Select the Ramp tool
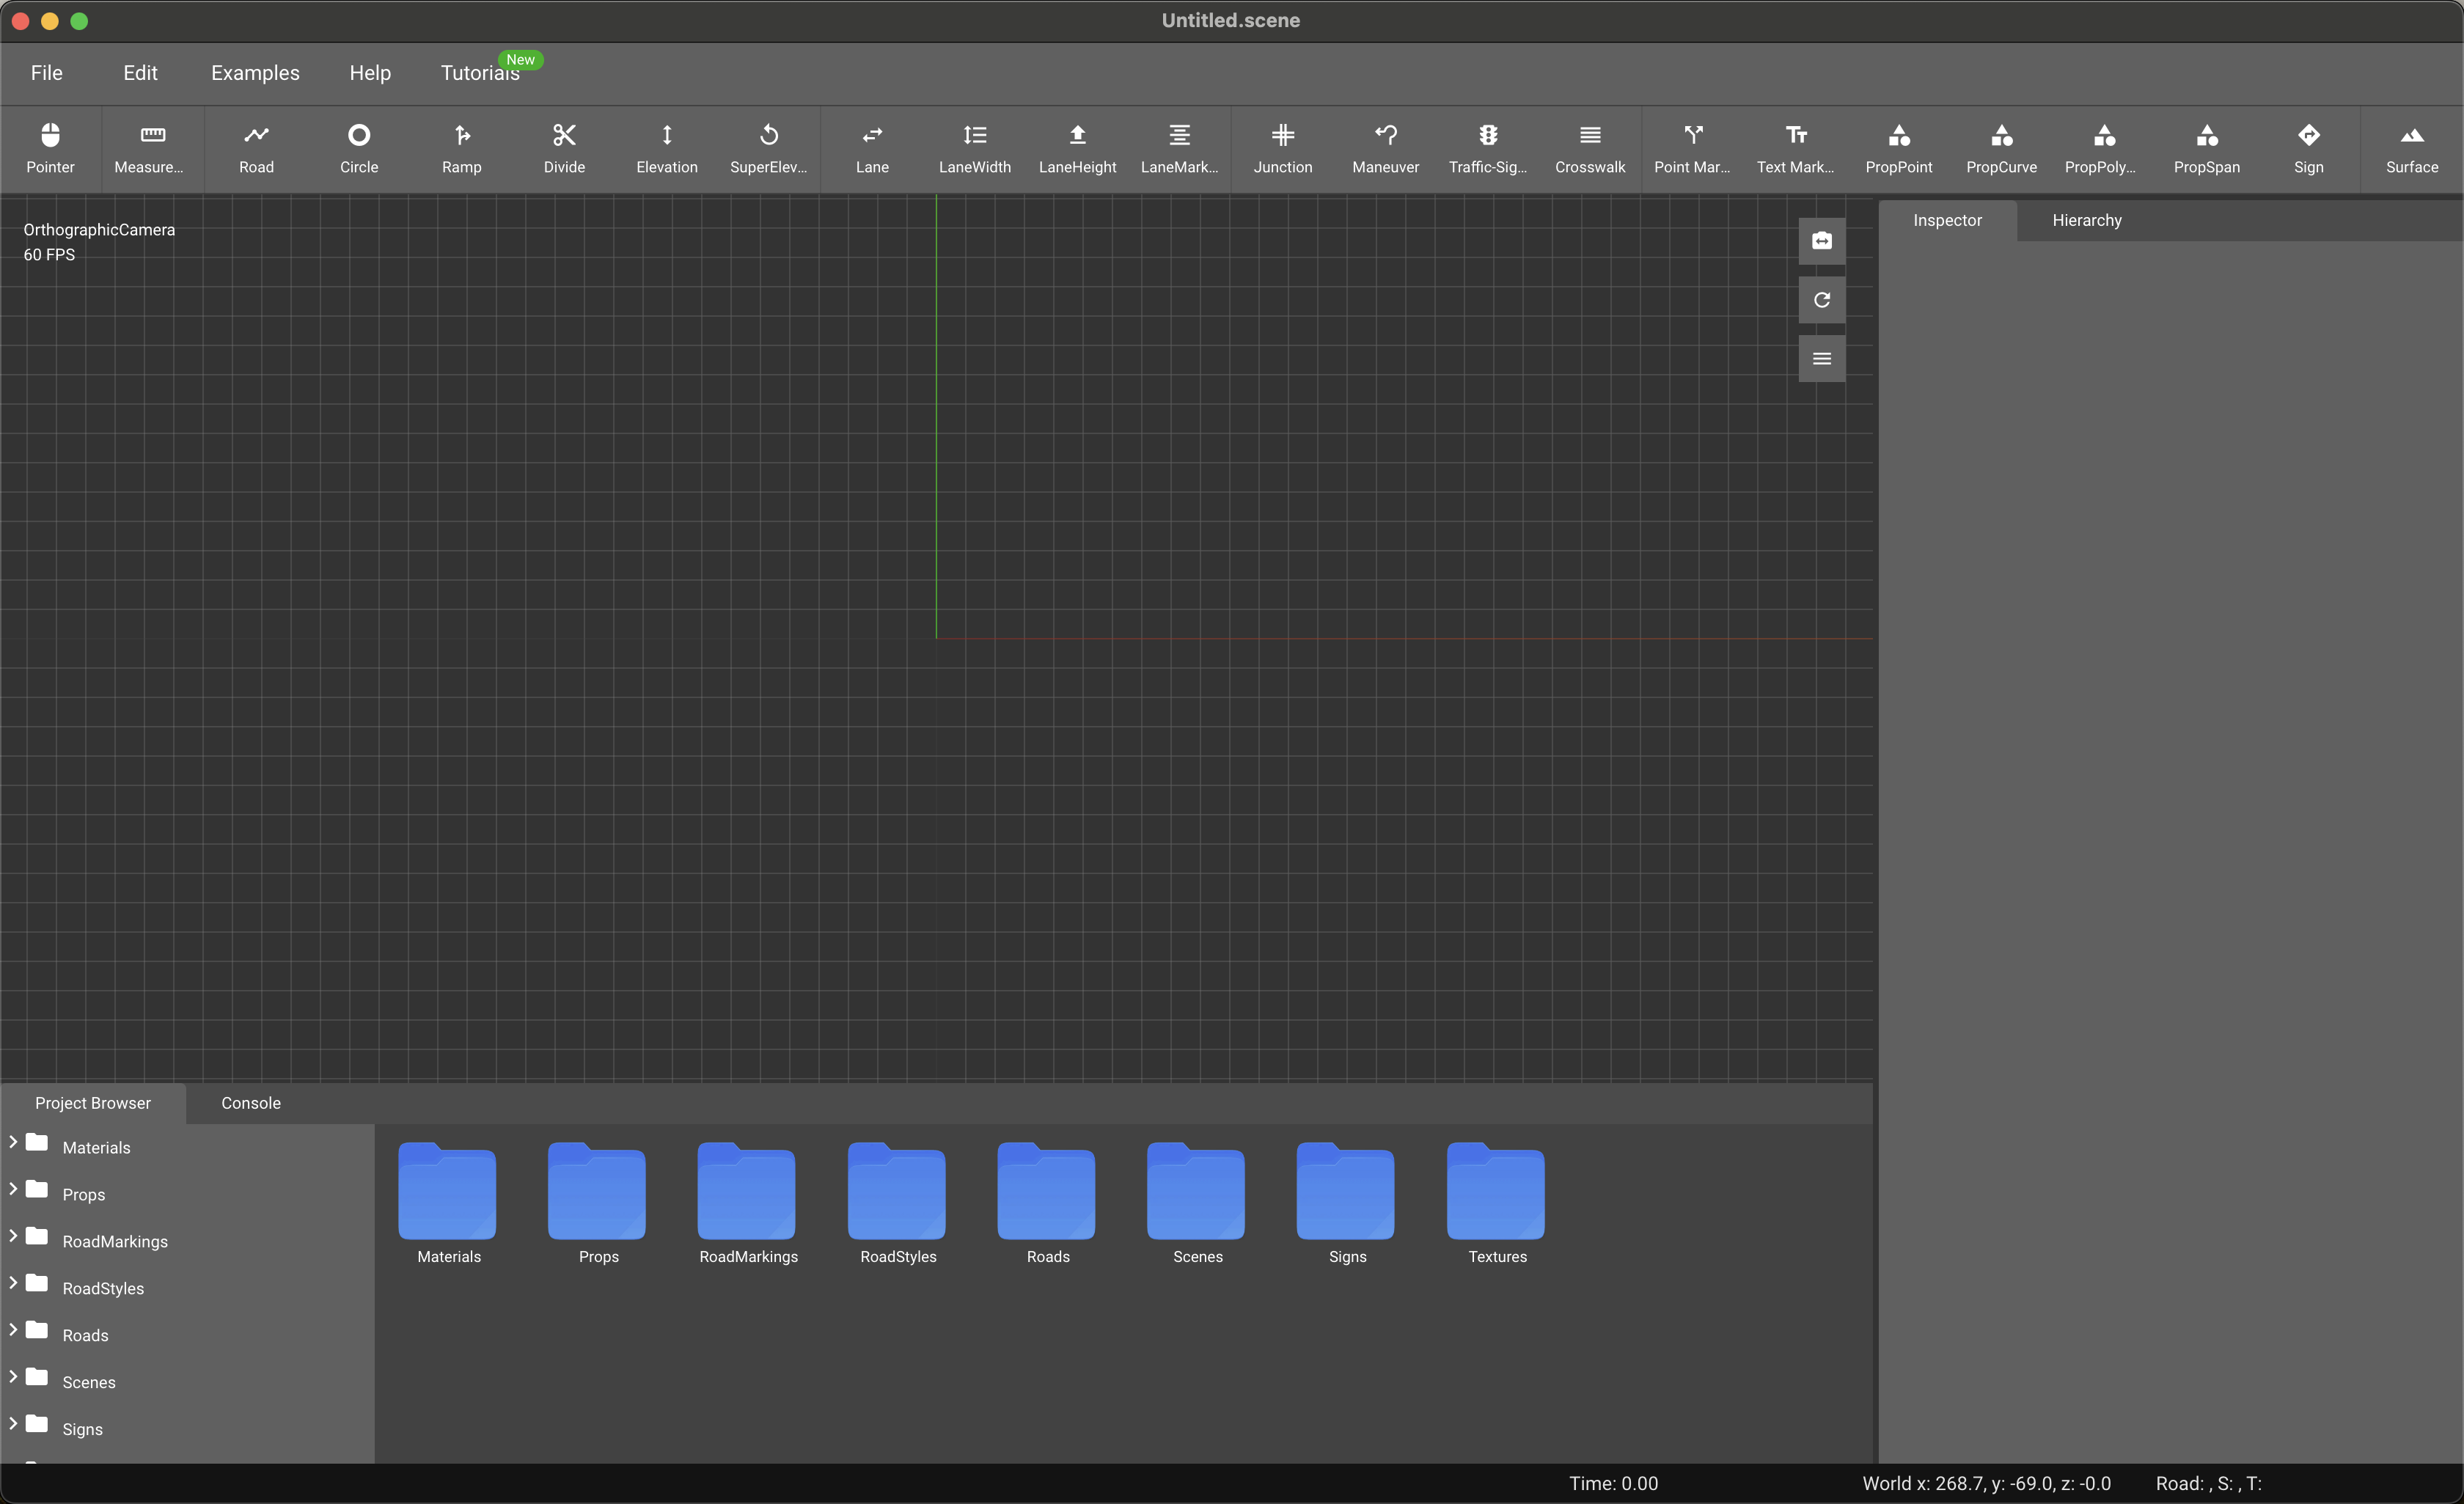 [x=461, y=149]
